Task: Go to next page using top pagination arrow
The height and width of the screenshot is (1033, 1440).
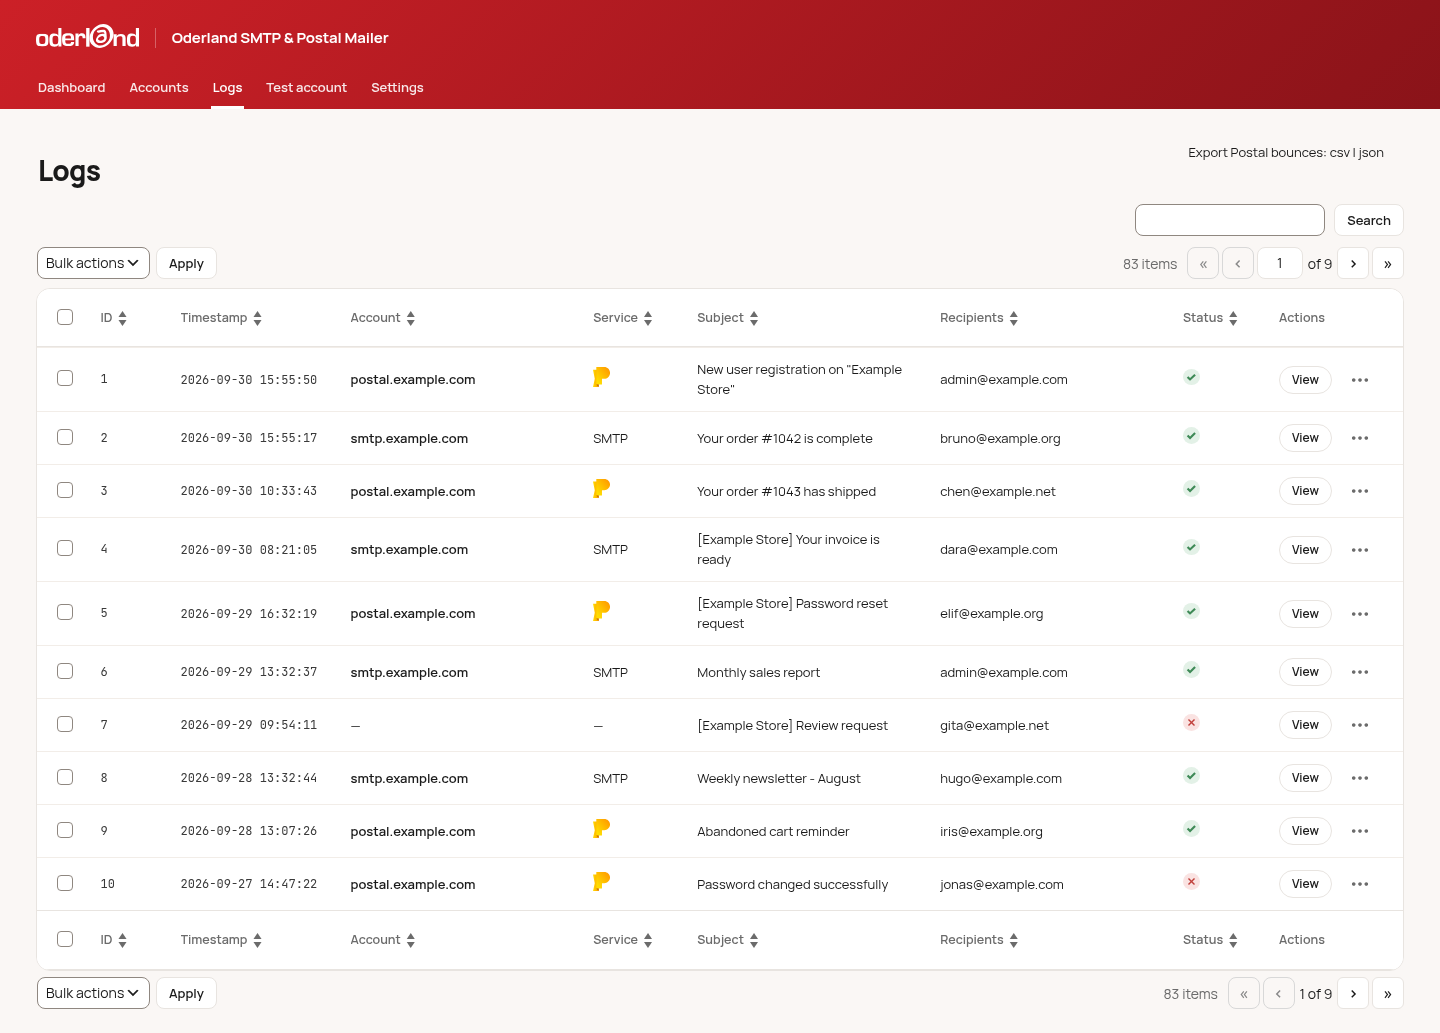Action: pyautogui.click(x=1353, y=264)
